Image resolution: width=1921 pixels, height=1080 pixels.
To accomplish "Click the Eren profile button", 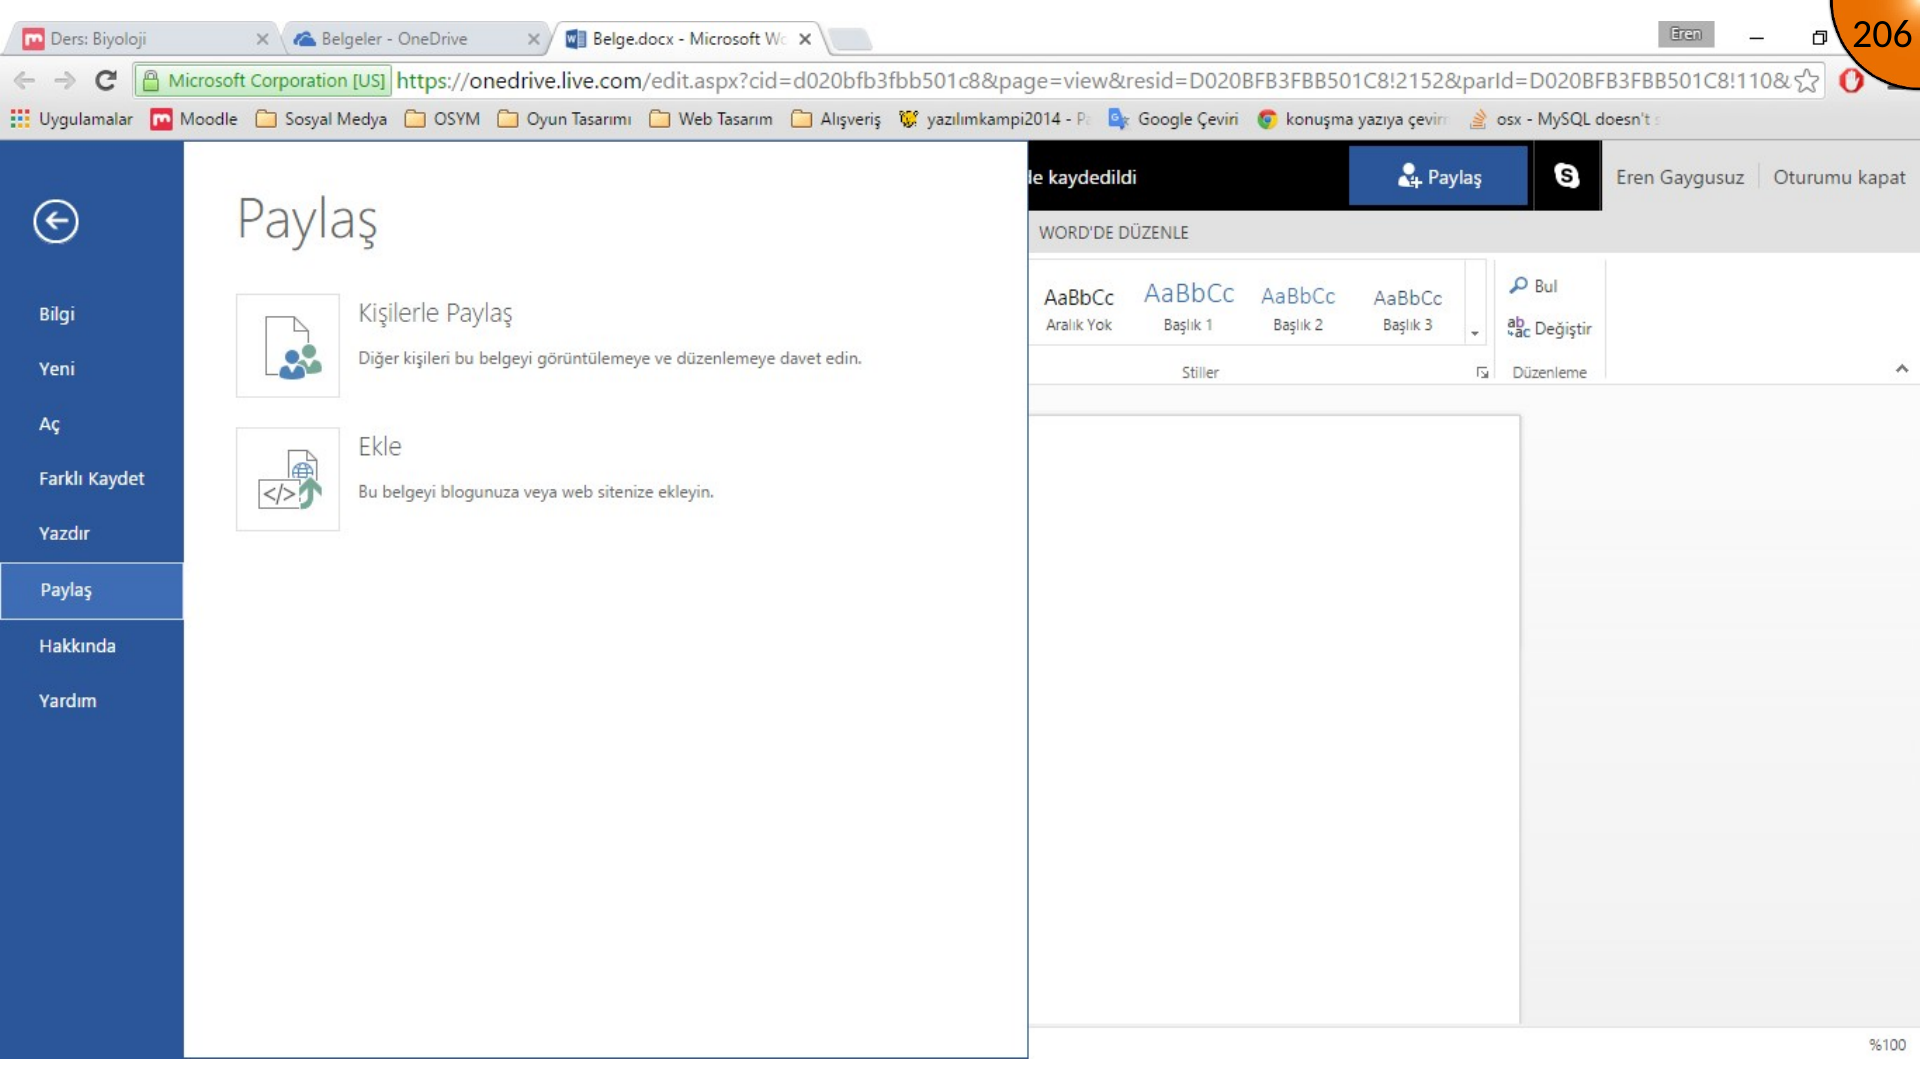I will point(1685,34).
